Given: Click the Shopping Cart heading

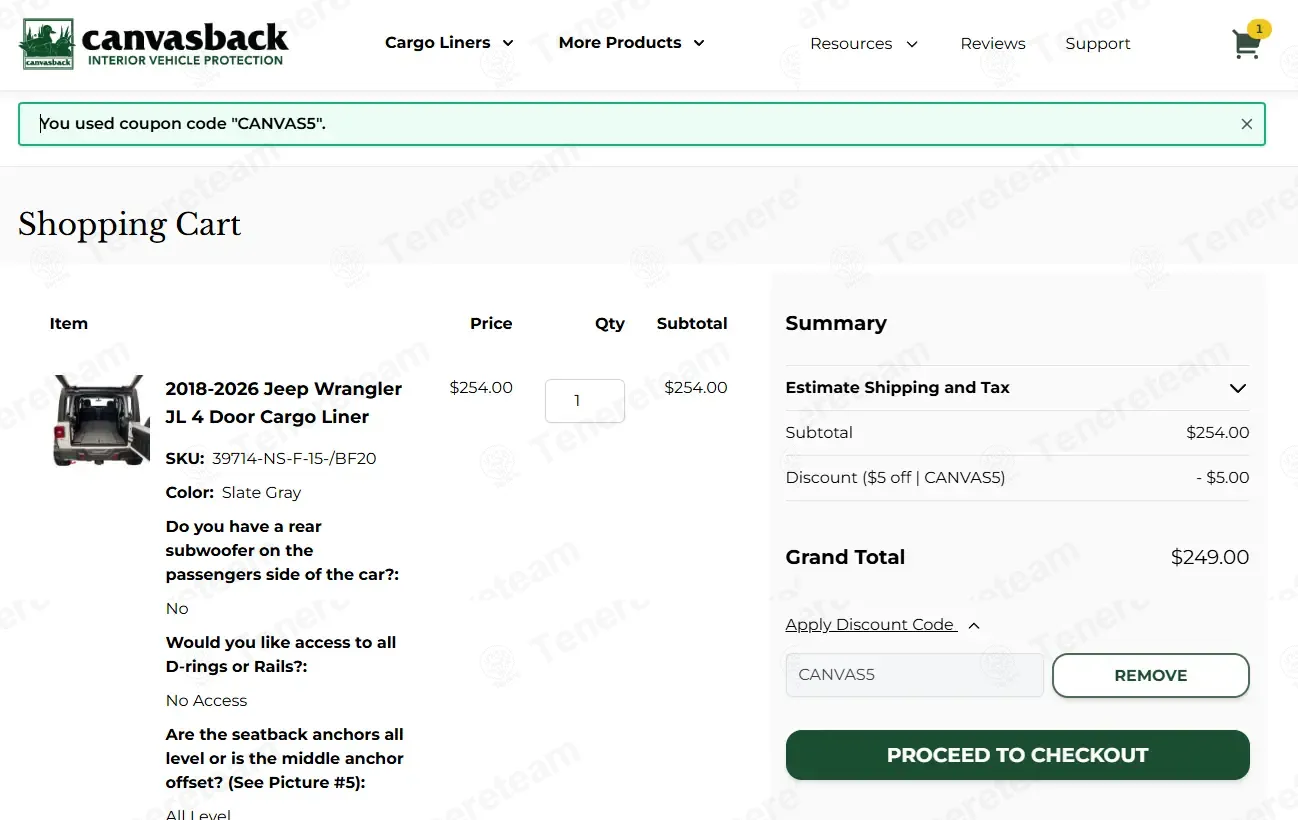Looking at the screenshot, I should [x=130, y=224].
